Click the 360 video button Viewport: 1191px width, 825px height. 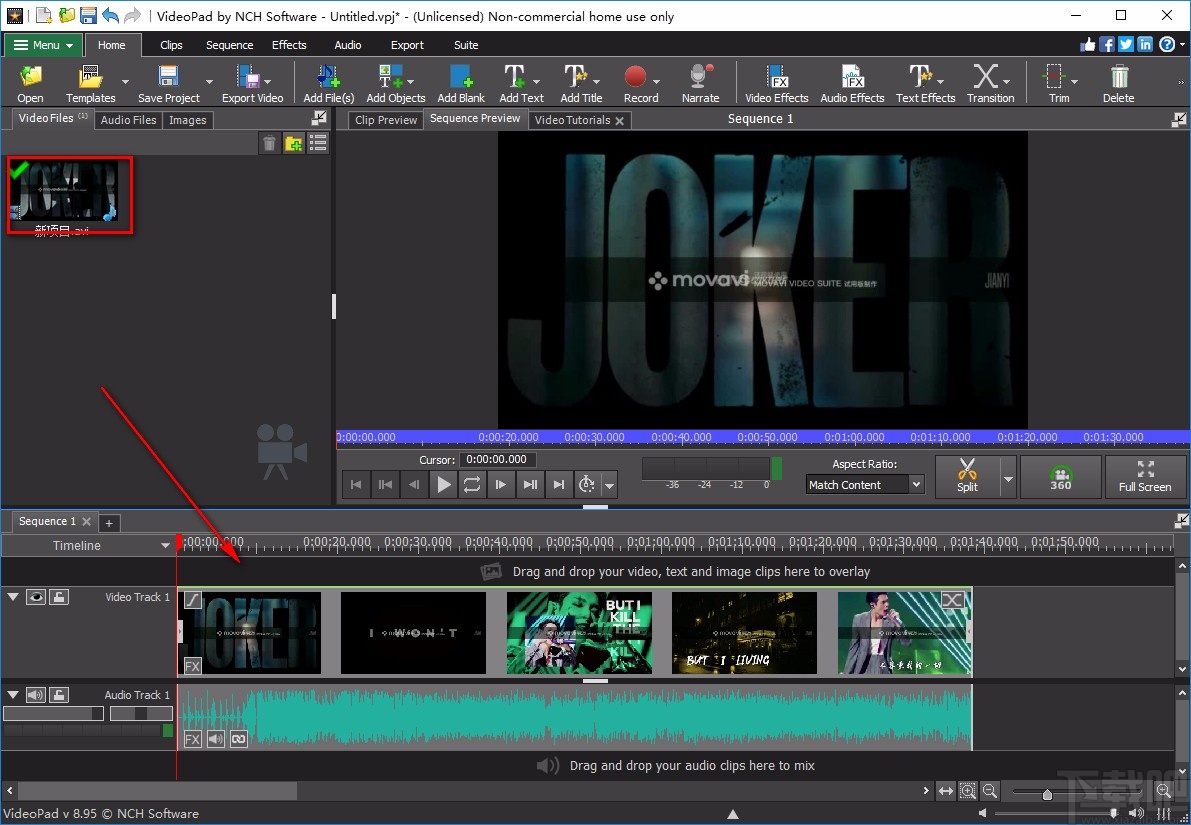pyautogui.click(x=1060, y=477)
